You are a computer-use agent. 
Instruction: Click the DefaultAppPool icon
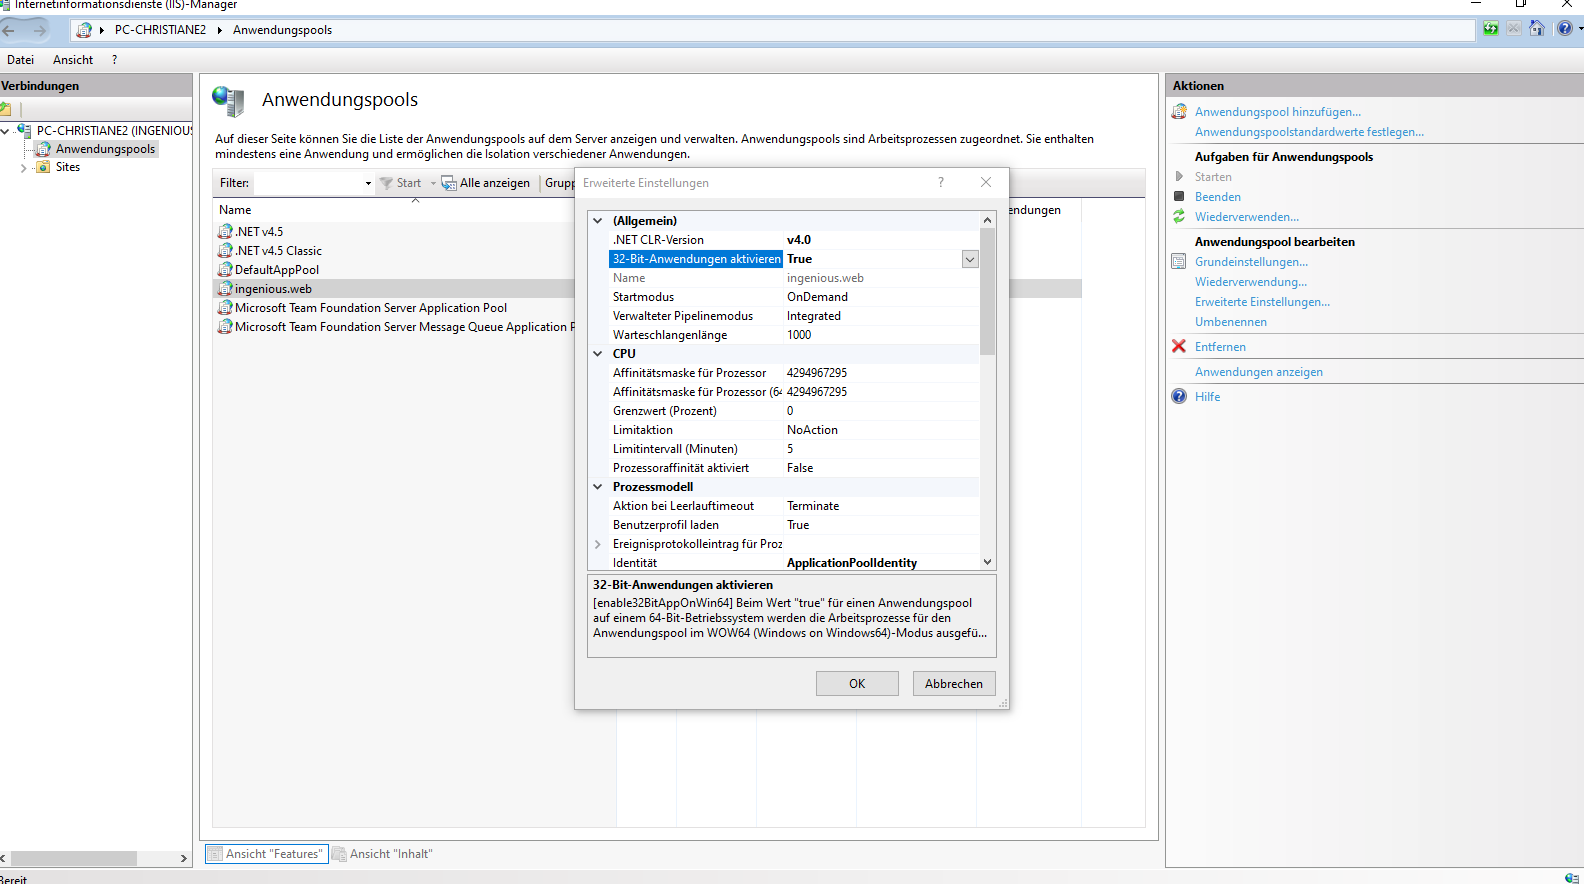[225, 269]
